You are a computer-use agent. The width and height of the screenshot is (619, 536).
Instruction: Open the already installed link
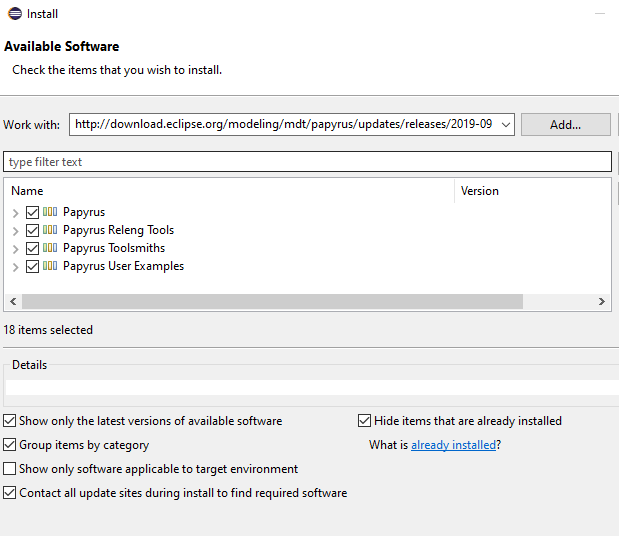(x=453, y=445)
